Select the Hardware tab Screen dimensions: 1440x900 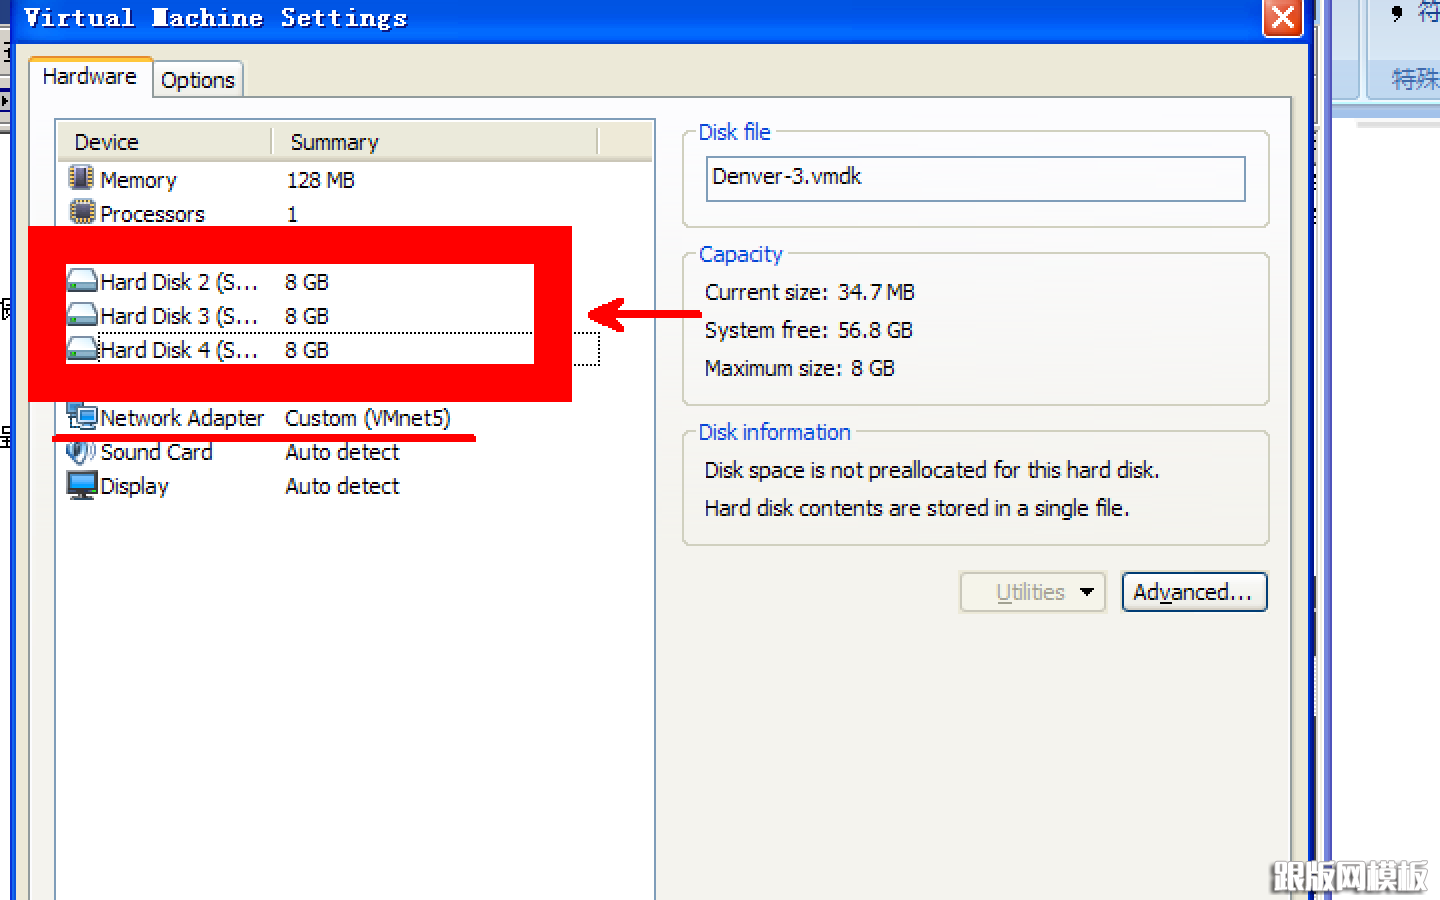(x=90, y=77)
